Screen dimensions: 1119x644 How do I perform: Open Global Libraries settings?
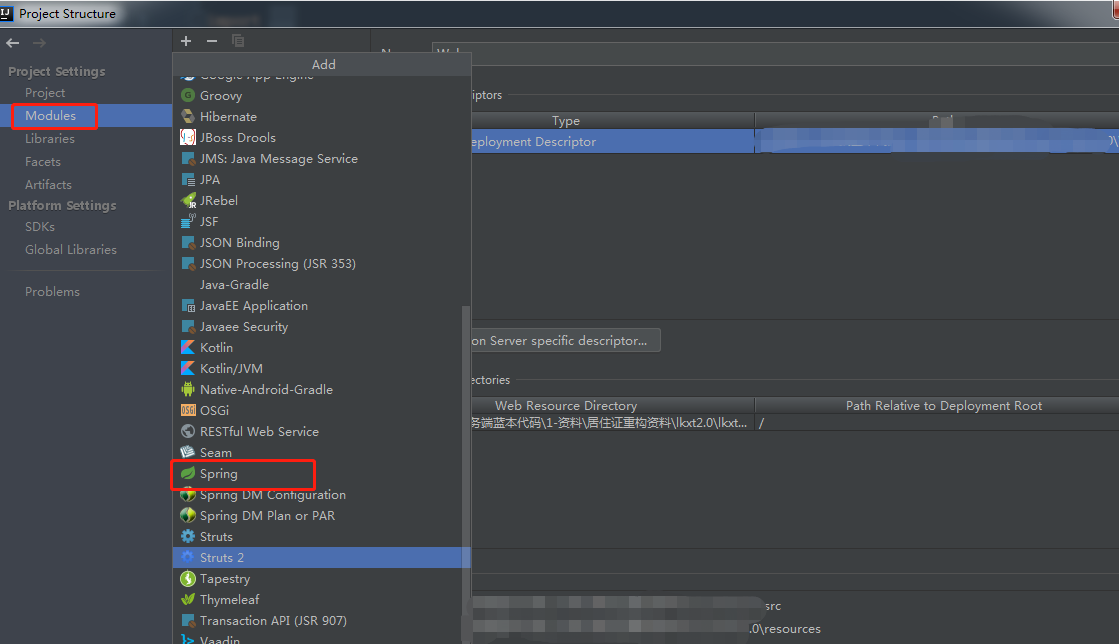click(x=71, y=249)
